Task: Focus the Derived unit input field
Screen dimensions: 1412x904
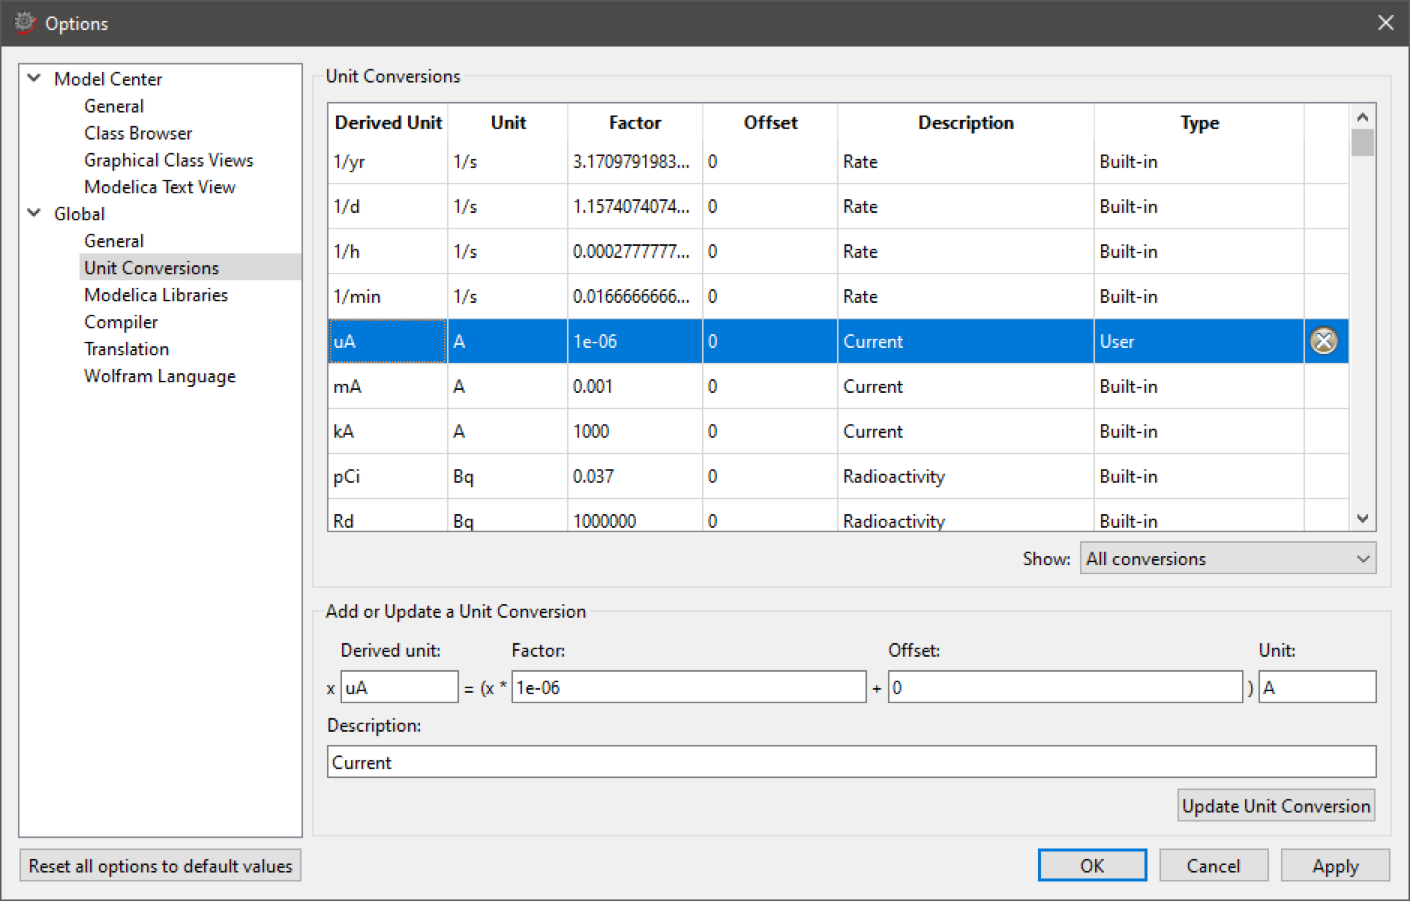Action: [x=400, y=688]
